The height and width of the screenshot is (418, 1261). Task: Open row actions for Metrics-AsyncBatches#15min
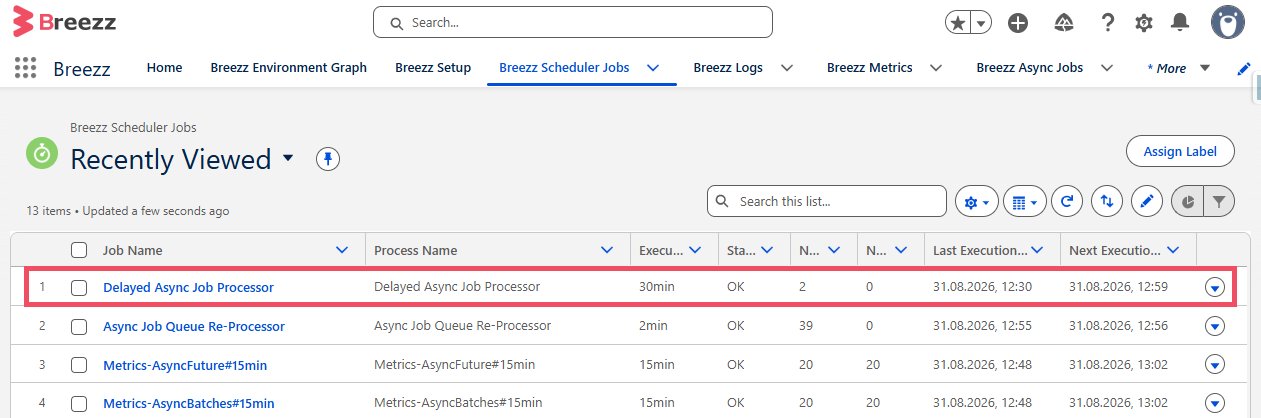point(1215,404)
